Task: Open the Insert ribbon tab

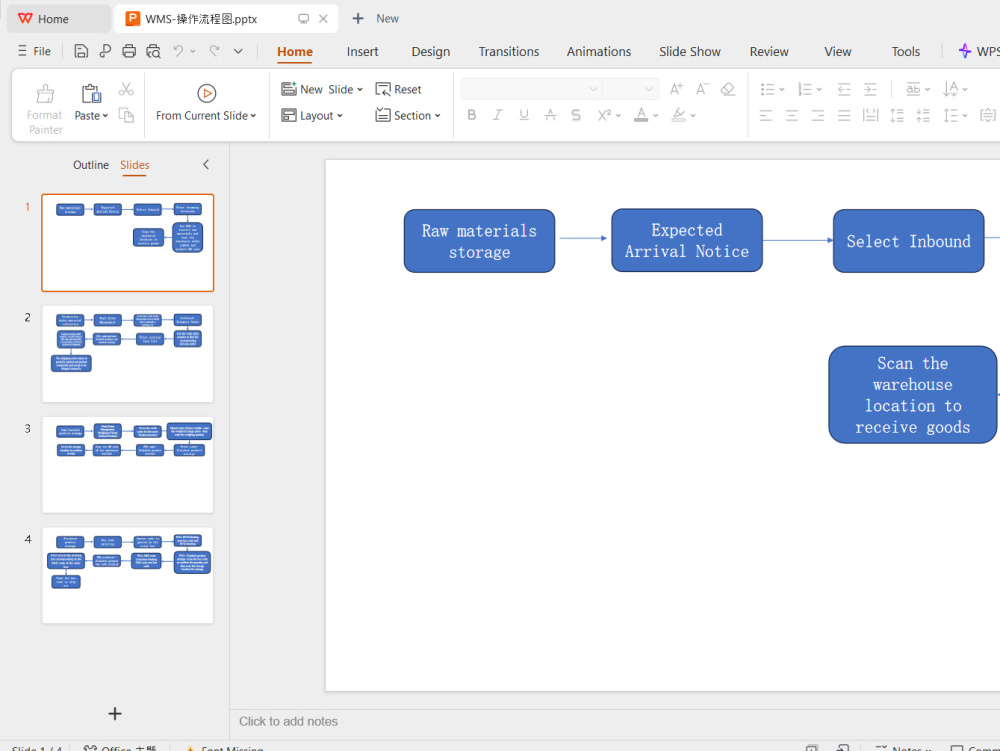Action: (x=362, y=52)
